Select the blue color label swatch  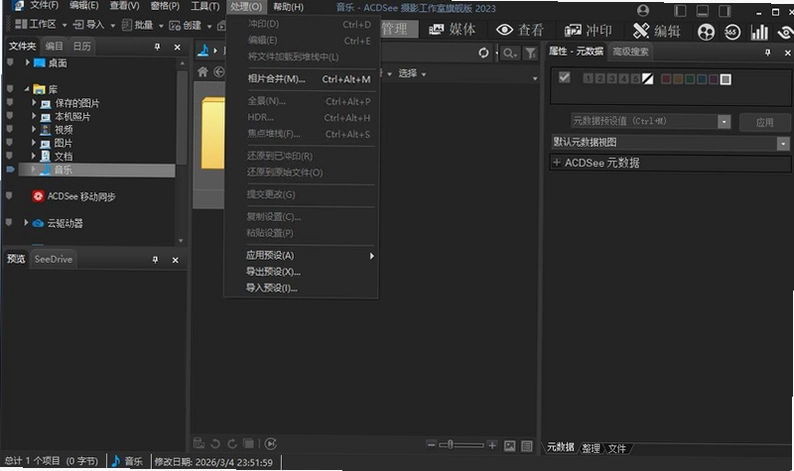point(701,79)
